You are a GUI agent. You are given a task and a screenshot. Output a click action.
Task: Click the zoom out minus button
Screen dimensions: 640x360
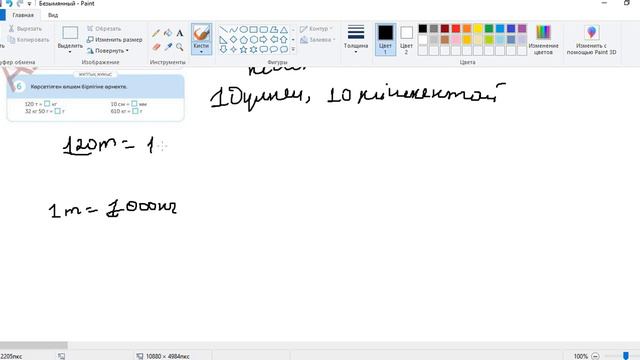(596, 356)
